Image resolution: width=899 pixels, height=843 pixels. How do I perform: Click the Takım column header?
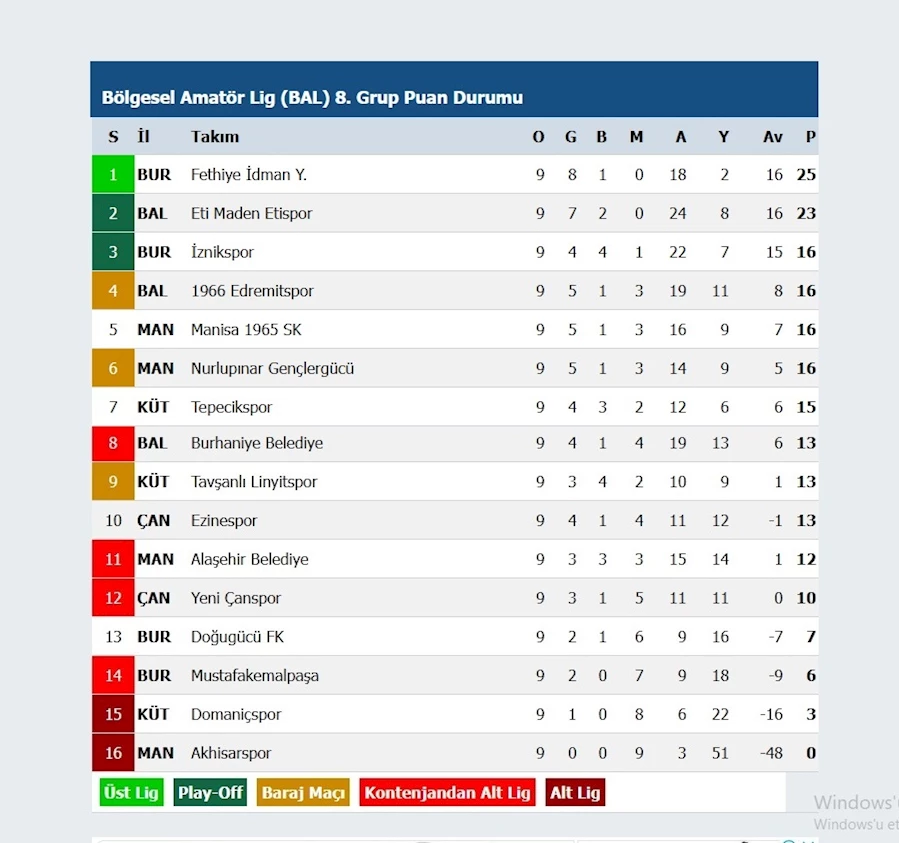pos(215,136)
